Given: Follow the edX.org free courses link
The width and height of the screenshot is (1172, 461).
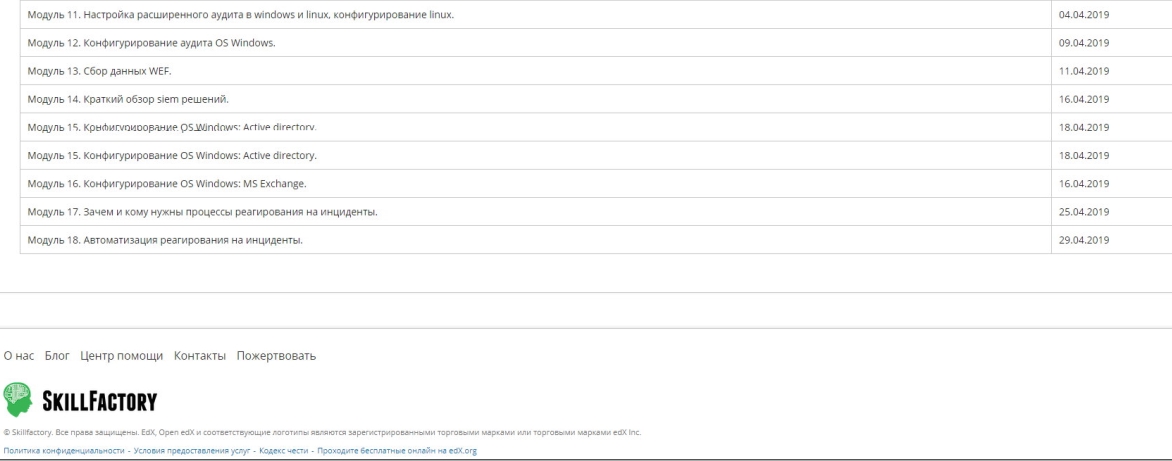Looking at the screenshot, I should (397, 451).
